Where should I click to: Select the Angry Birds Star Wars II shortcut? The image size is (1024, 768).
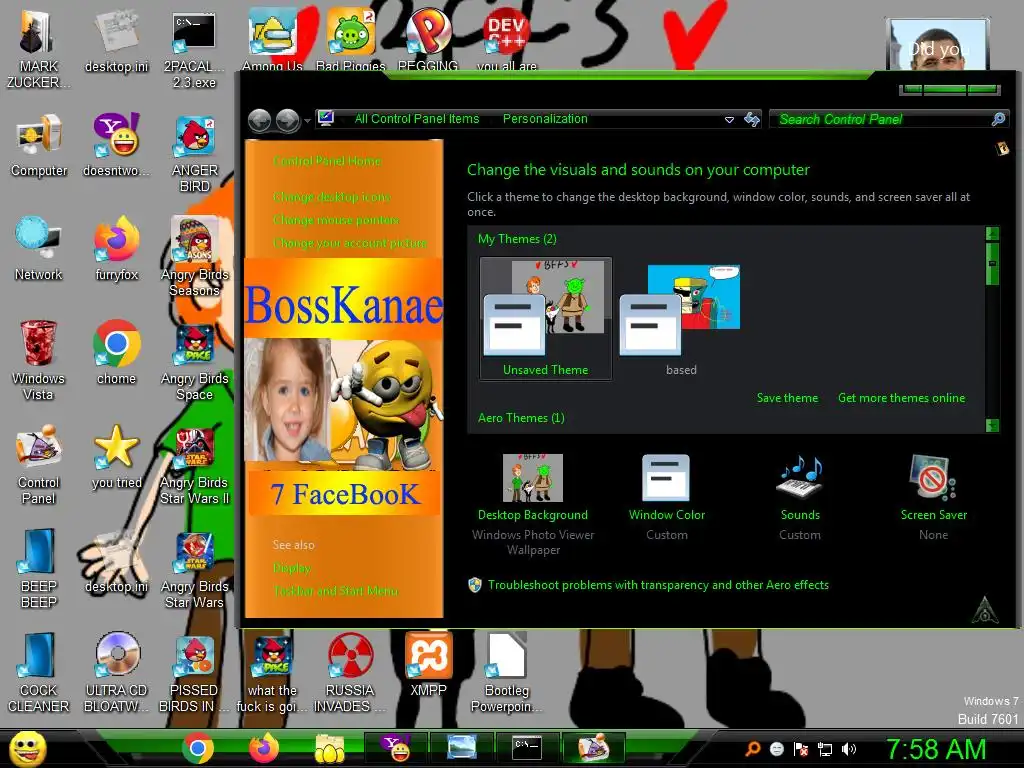194,465
